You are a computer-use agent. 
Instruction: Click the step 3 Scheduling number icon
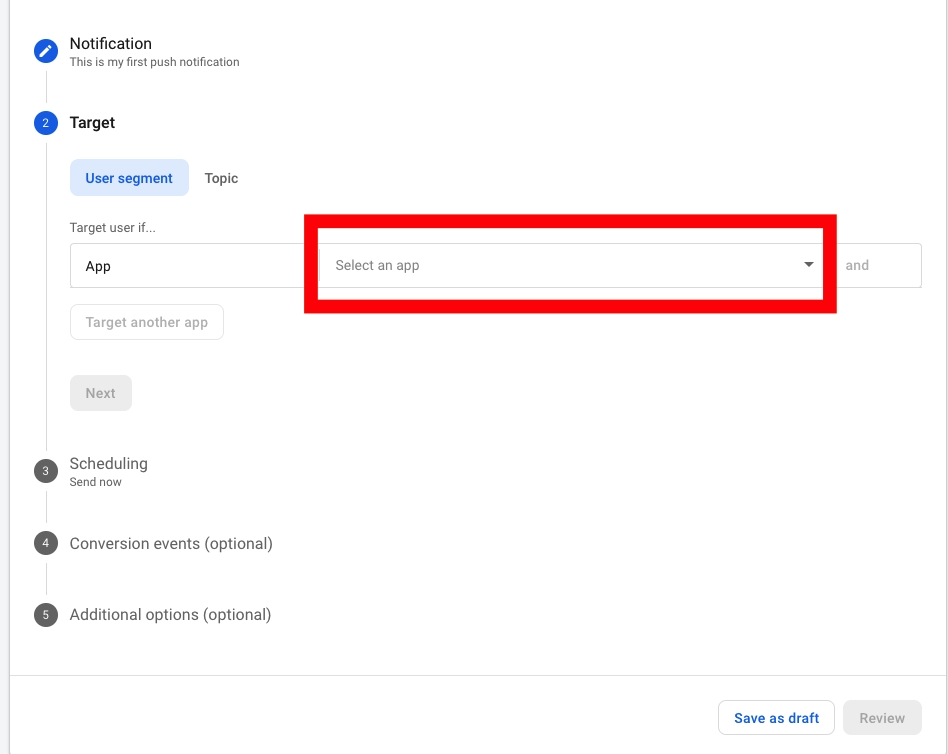(46, 471)
